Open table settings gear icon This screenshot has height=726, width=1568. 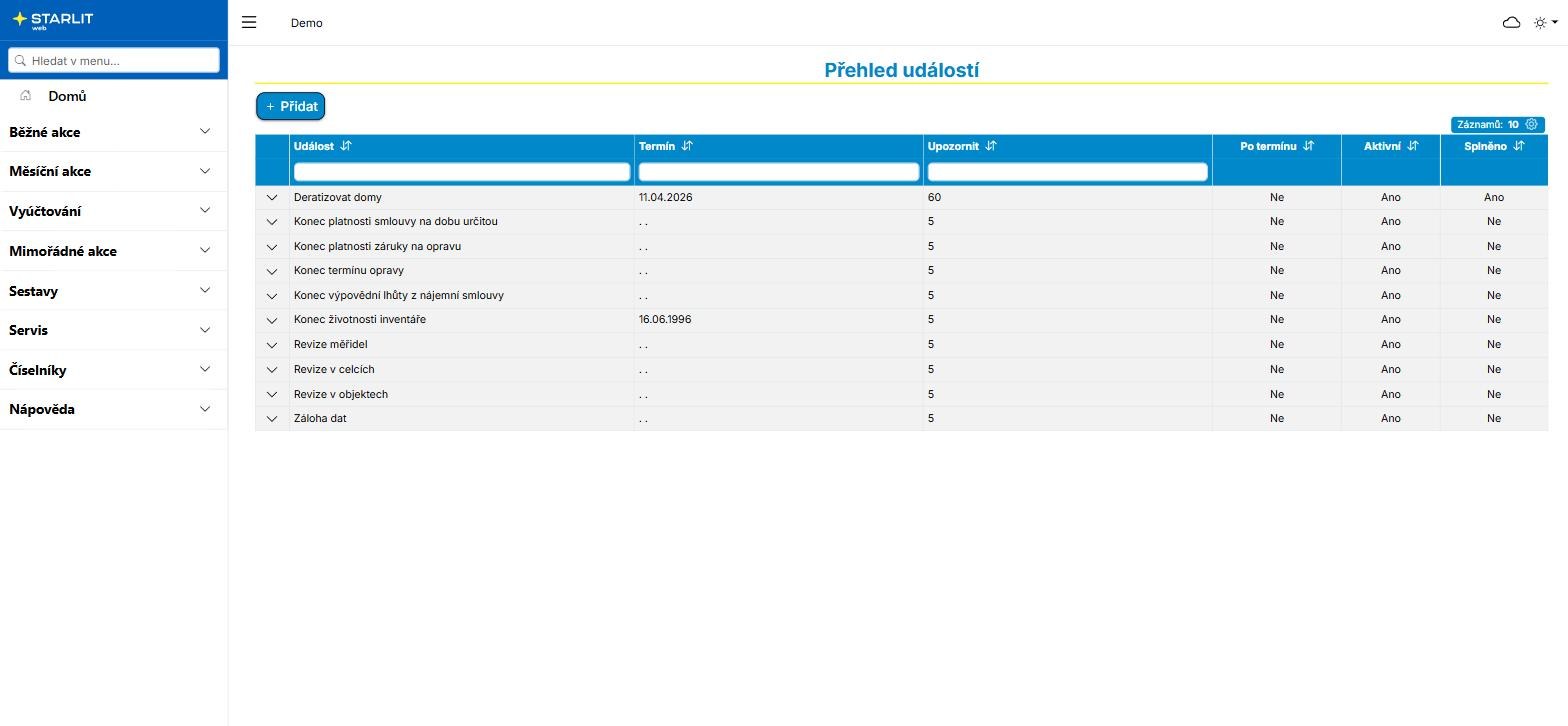point(1531,124)
